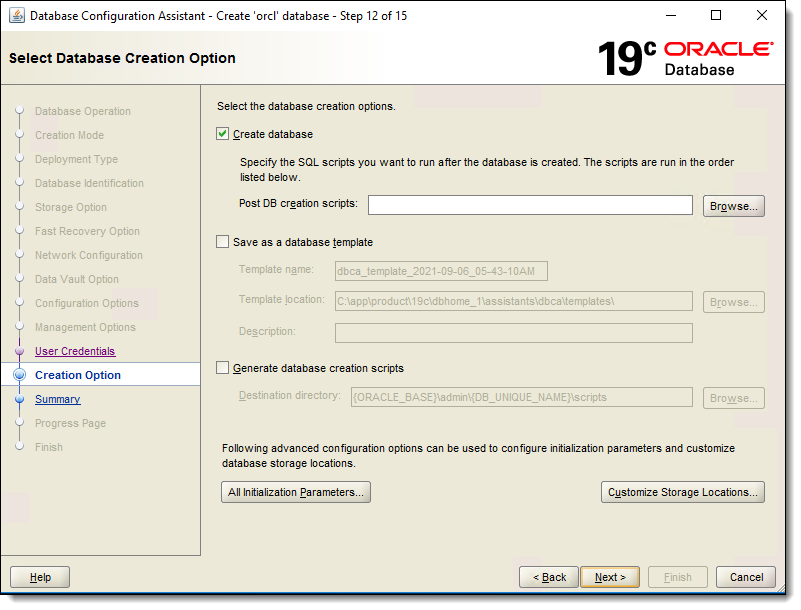Click the Configuration Options step label
The height and width of the screenshot is (610, 801).
(x=87, y=303)
